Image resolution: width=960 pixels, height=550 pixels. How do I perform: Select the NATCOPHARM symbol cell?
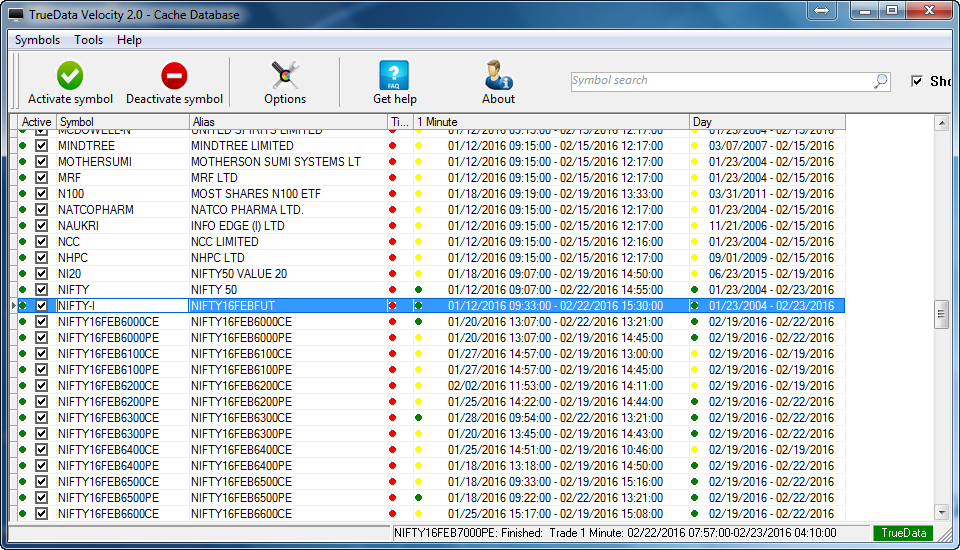tap(123, 209)
